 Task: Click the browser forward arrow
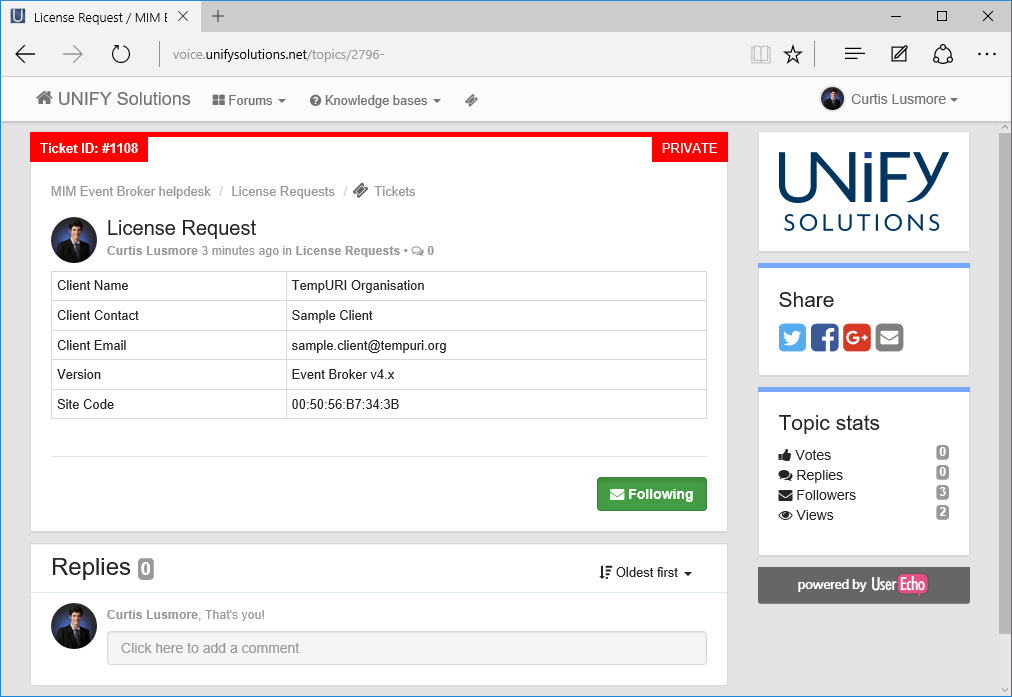click(72, 54)
